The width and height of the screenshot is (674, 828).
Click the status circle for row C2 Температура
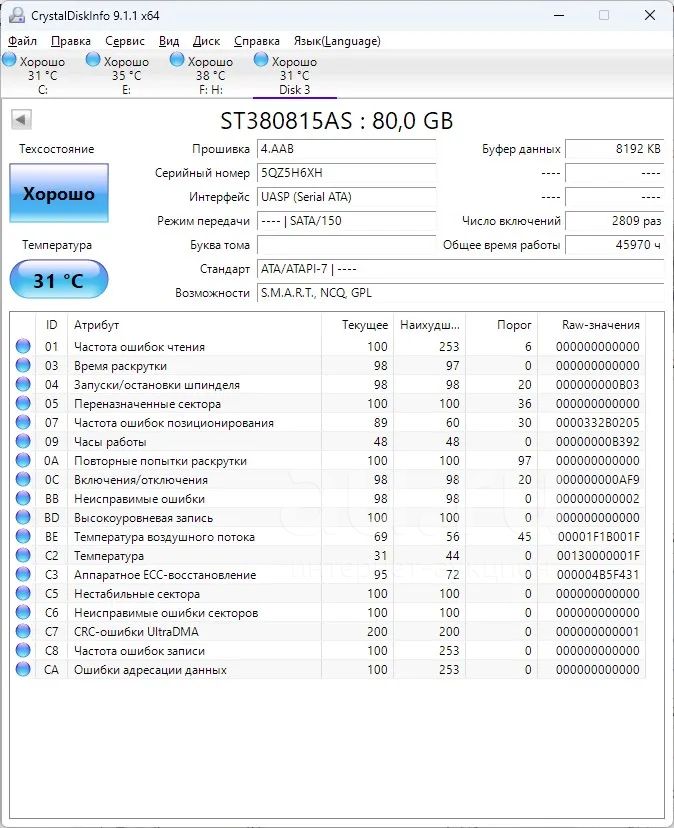[x=23, y=556]
